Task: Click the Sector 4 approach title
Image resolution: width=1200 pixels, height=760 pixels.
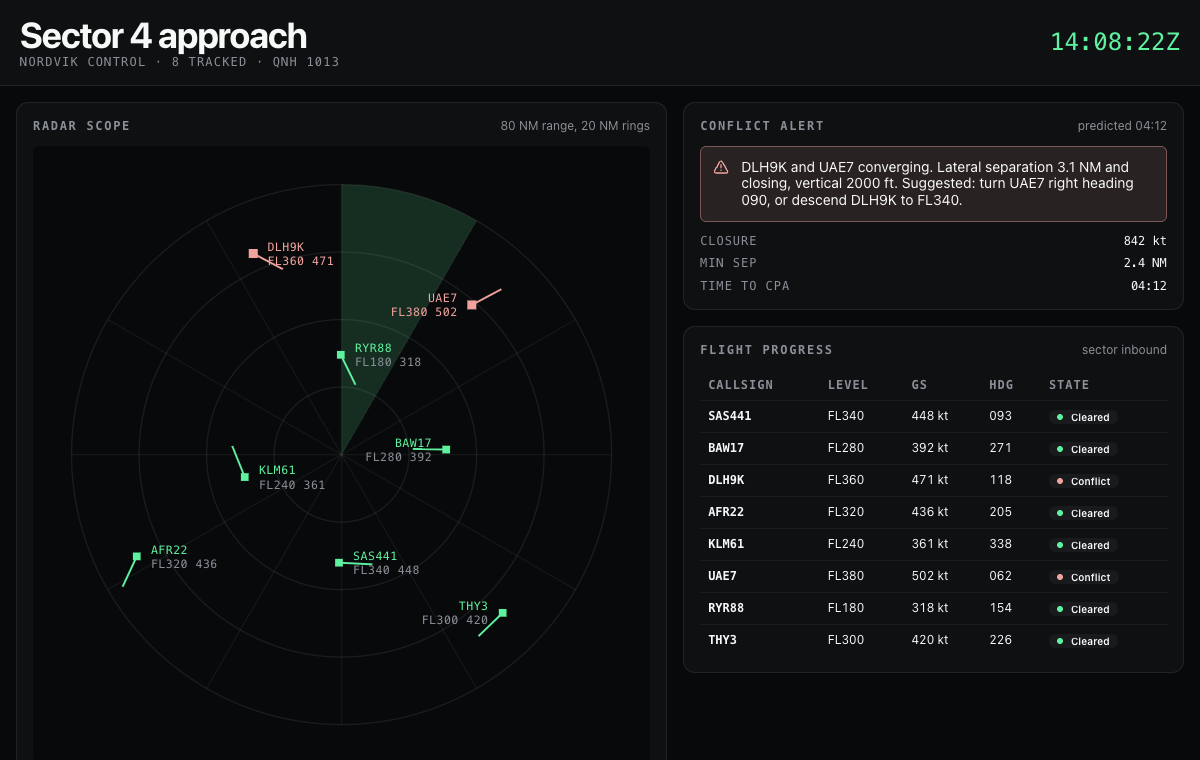Action: click(163, 36)
